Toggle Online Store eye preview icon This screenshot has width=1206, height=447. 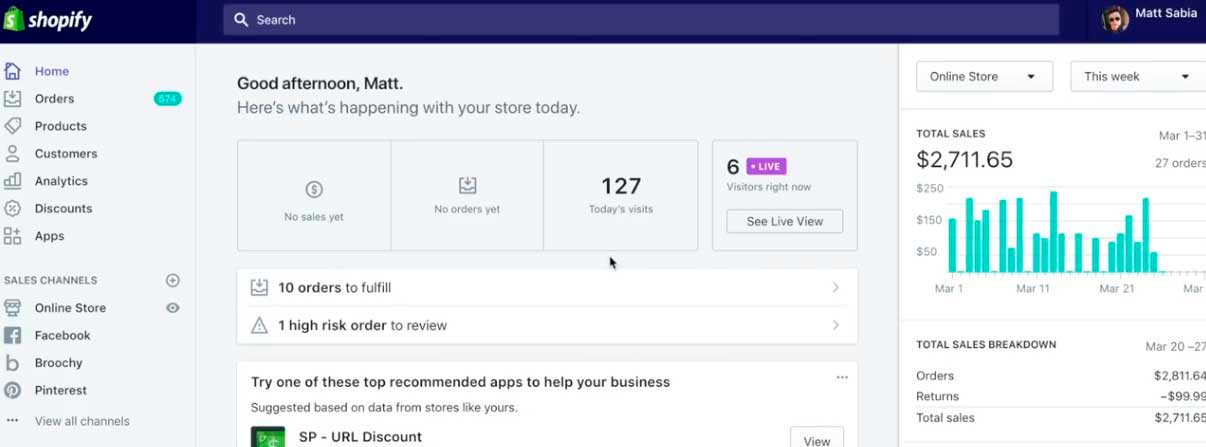[172, 308]
